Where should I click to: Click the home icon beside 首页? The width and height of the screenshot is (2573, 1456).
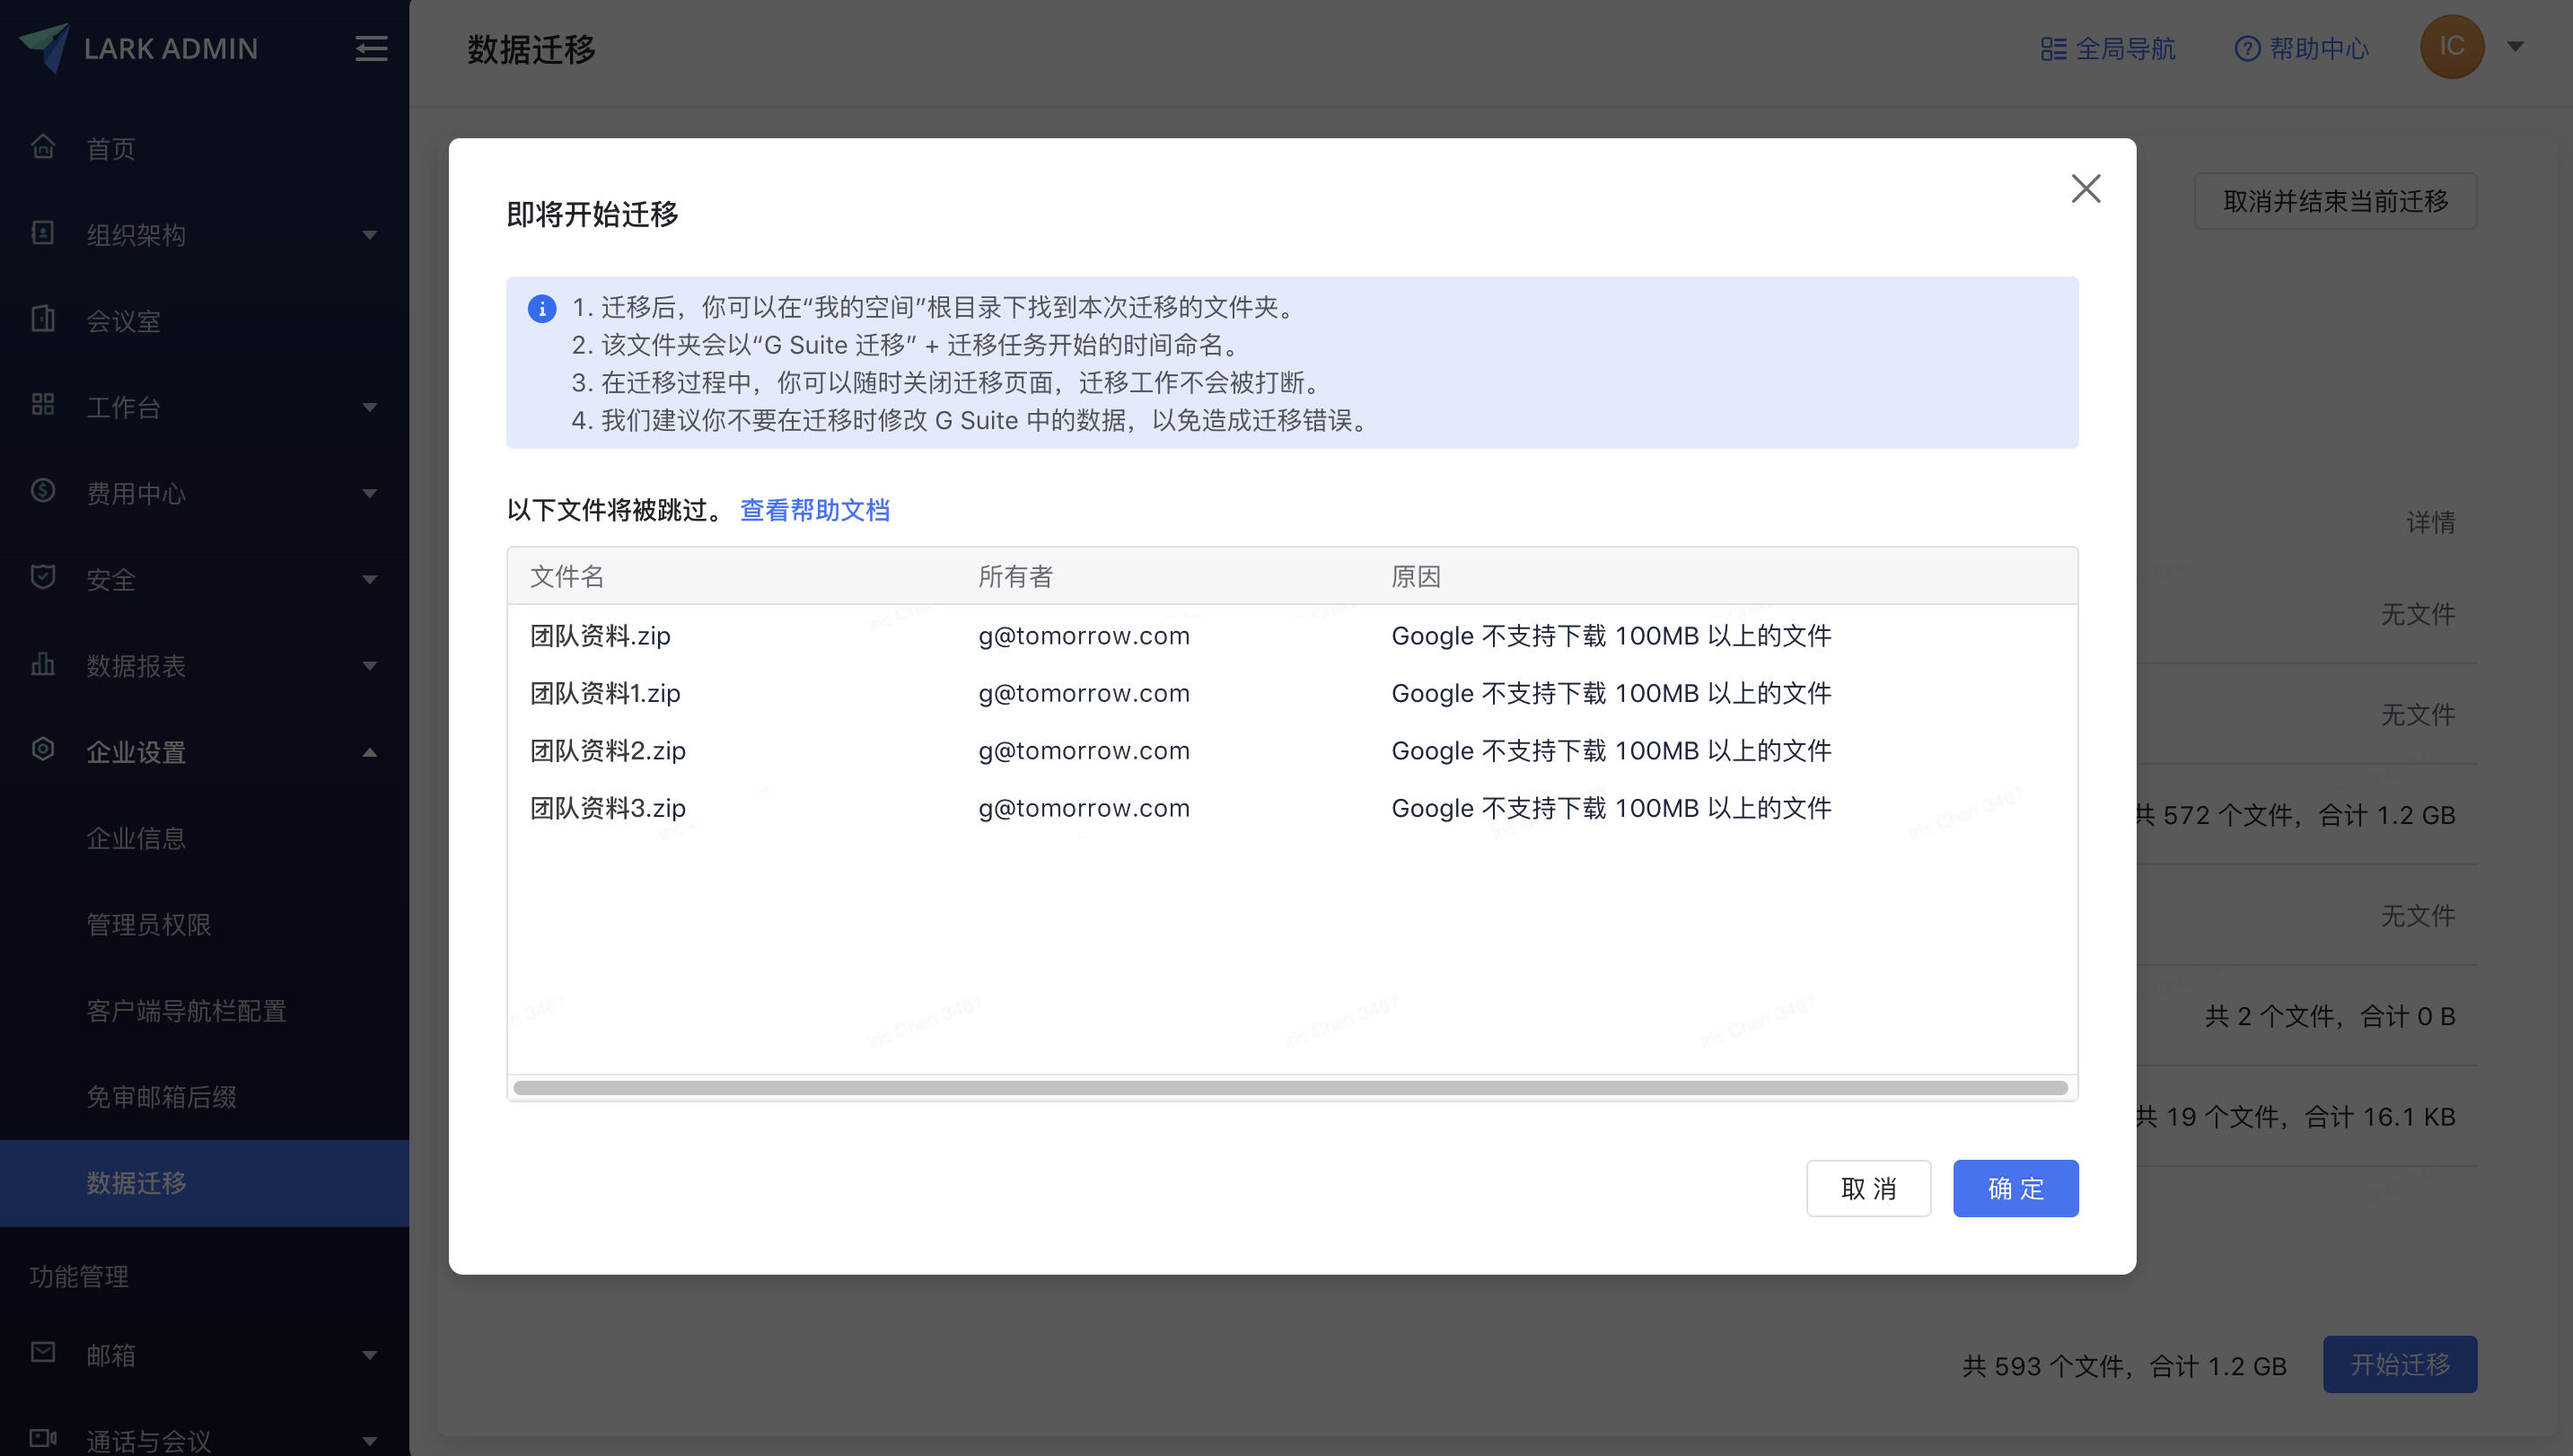point(43,146)
